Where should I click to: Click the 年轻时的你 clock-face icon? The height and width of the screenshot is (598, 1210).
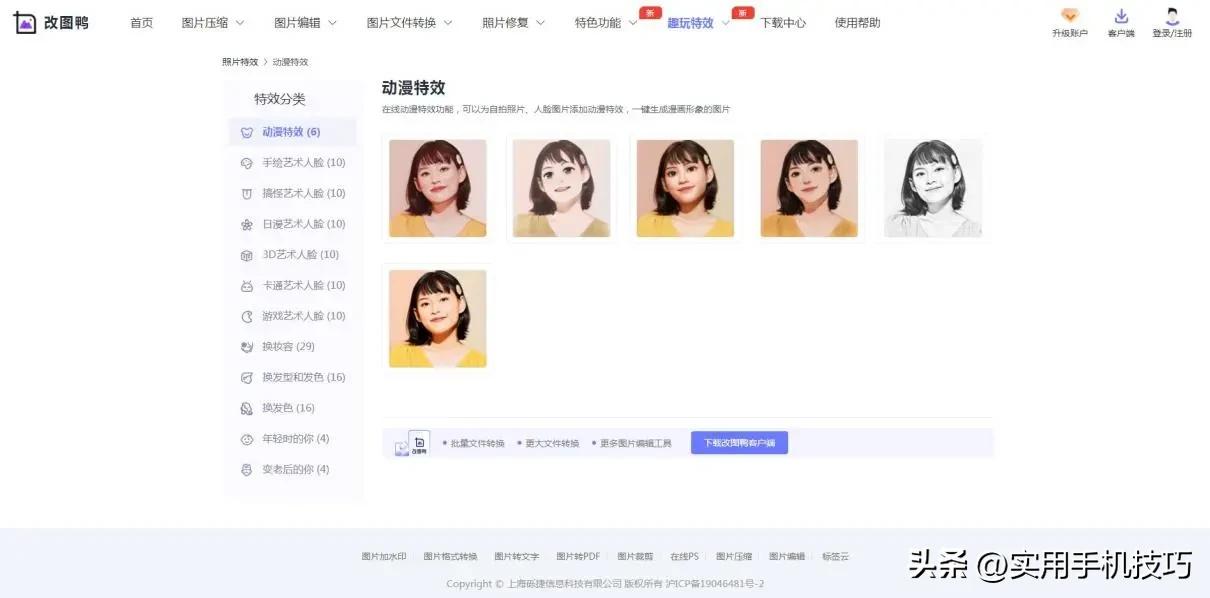point(245,439)
